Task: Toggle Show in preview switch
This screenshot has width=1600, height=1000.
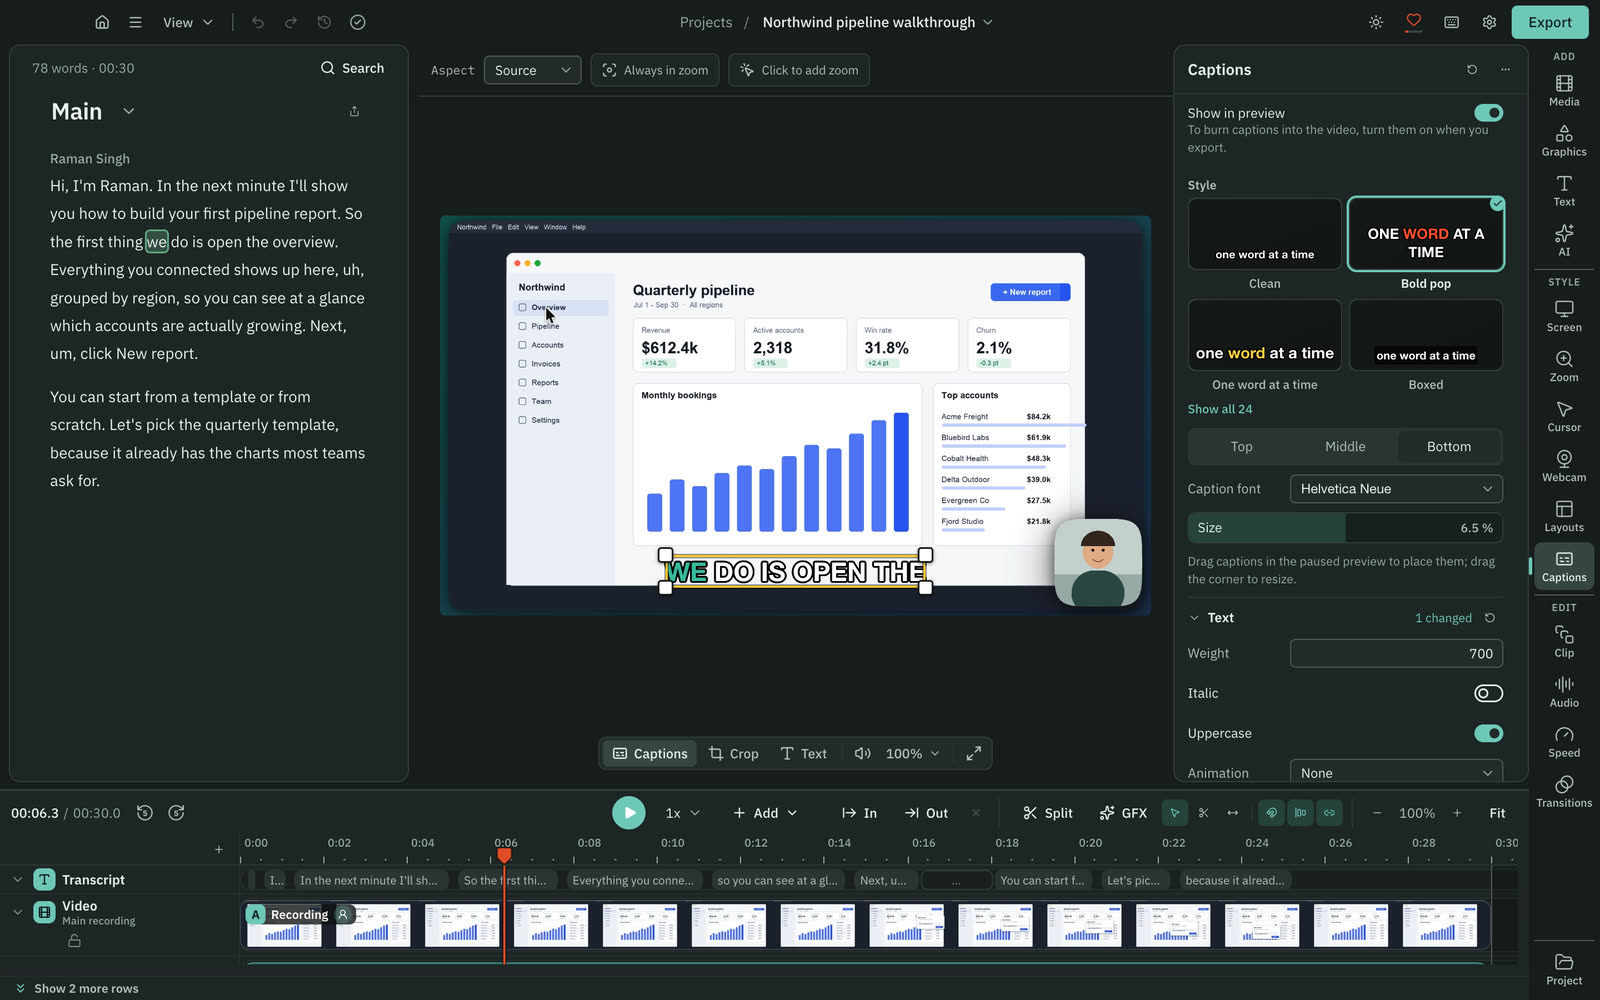Action: [x=1488, y=113]
